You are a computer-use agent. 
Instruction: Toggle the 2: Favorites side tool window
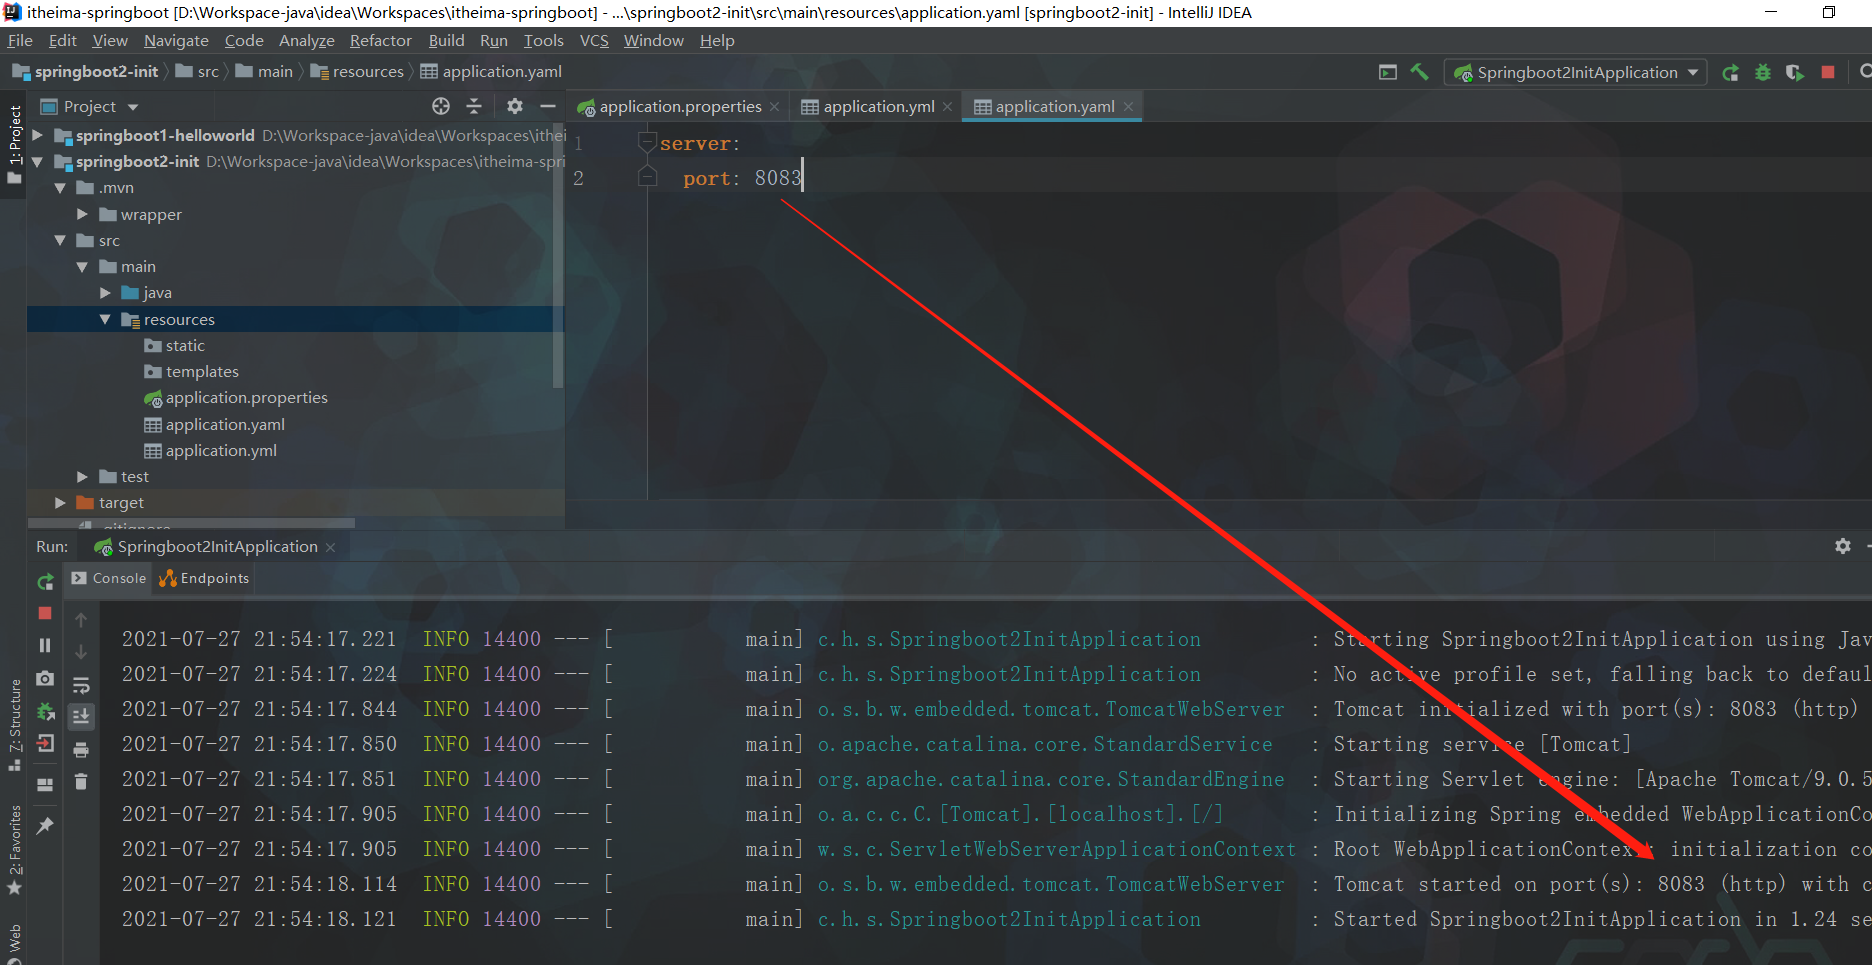pyautogui.click(x=14, y=850)
